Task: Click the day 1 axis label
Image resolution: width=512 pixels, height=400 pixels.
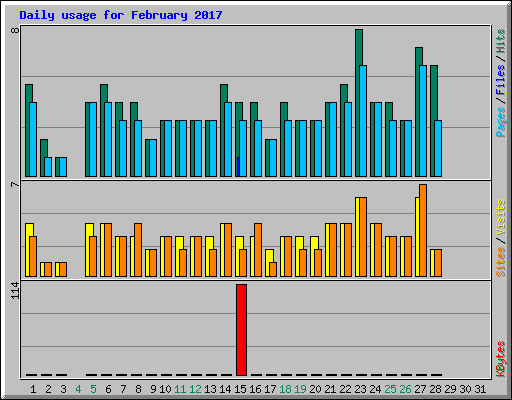Action: click(x=33, y=389)
